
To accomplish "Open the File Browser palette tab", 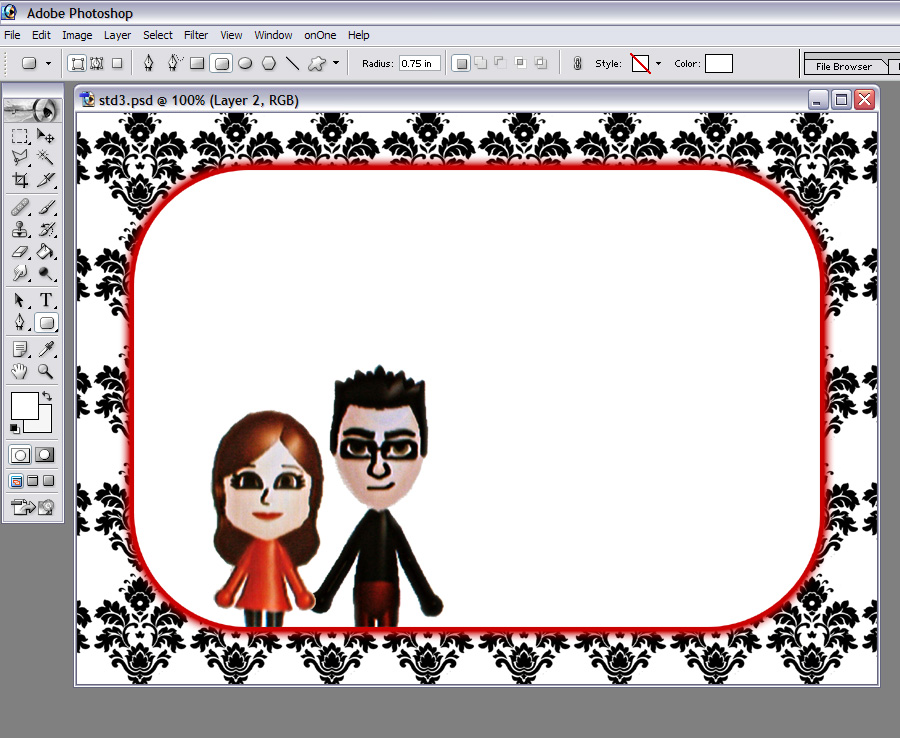I will [844, 67].
